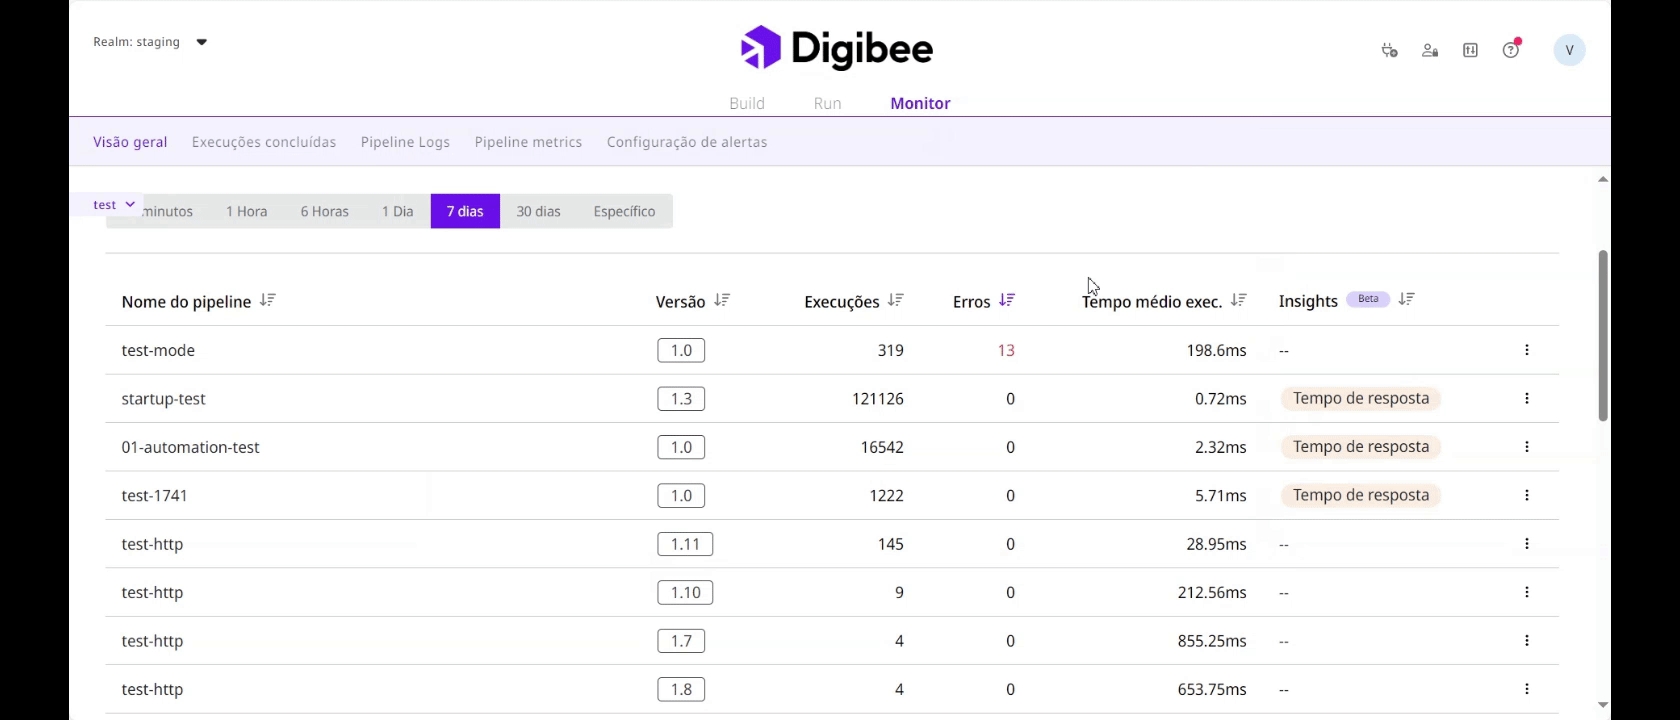Choose the Específico time range option
This screenshot has width=1680, height=720.
tap(624, 211)
